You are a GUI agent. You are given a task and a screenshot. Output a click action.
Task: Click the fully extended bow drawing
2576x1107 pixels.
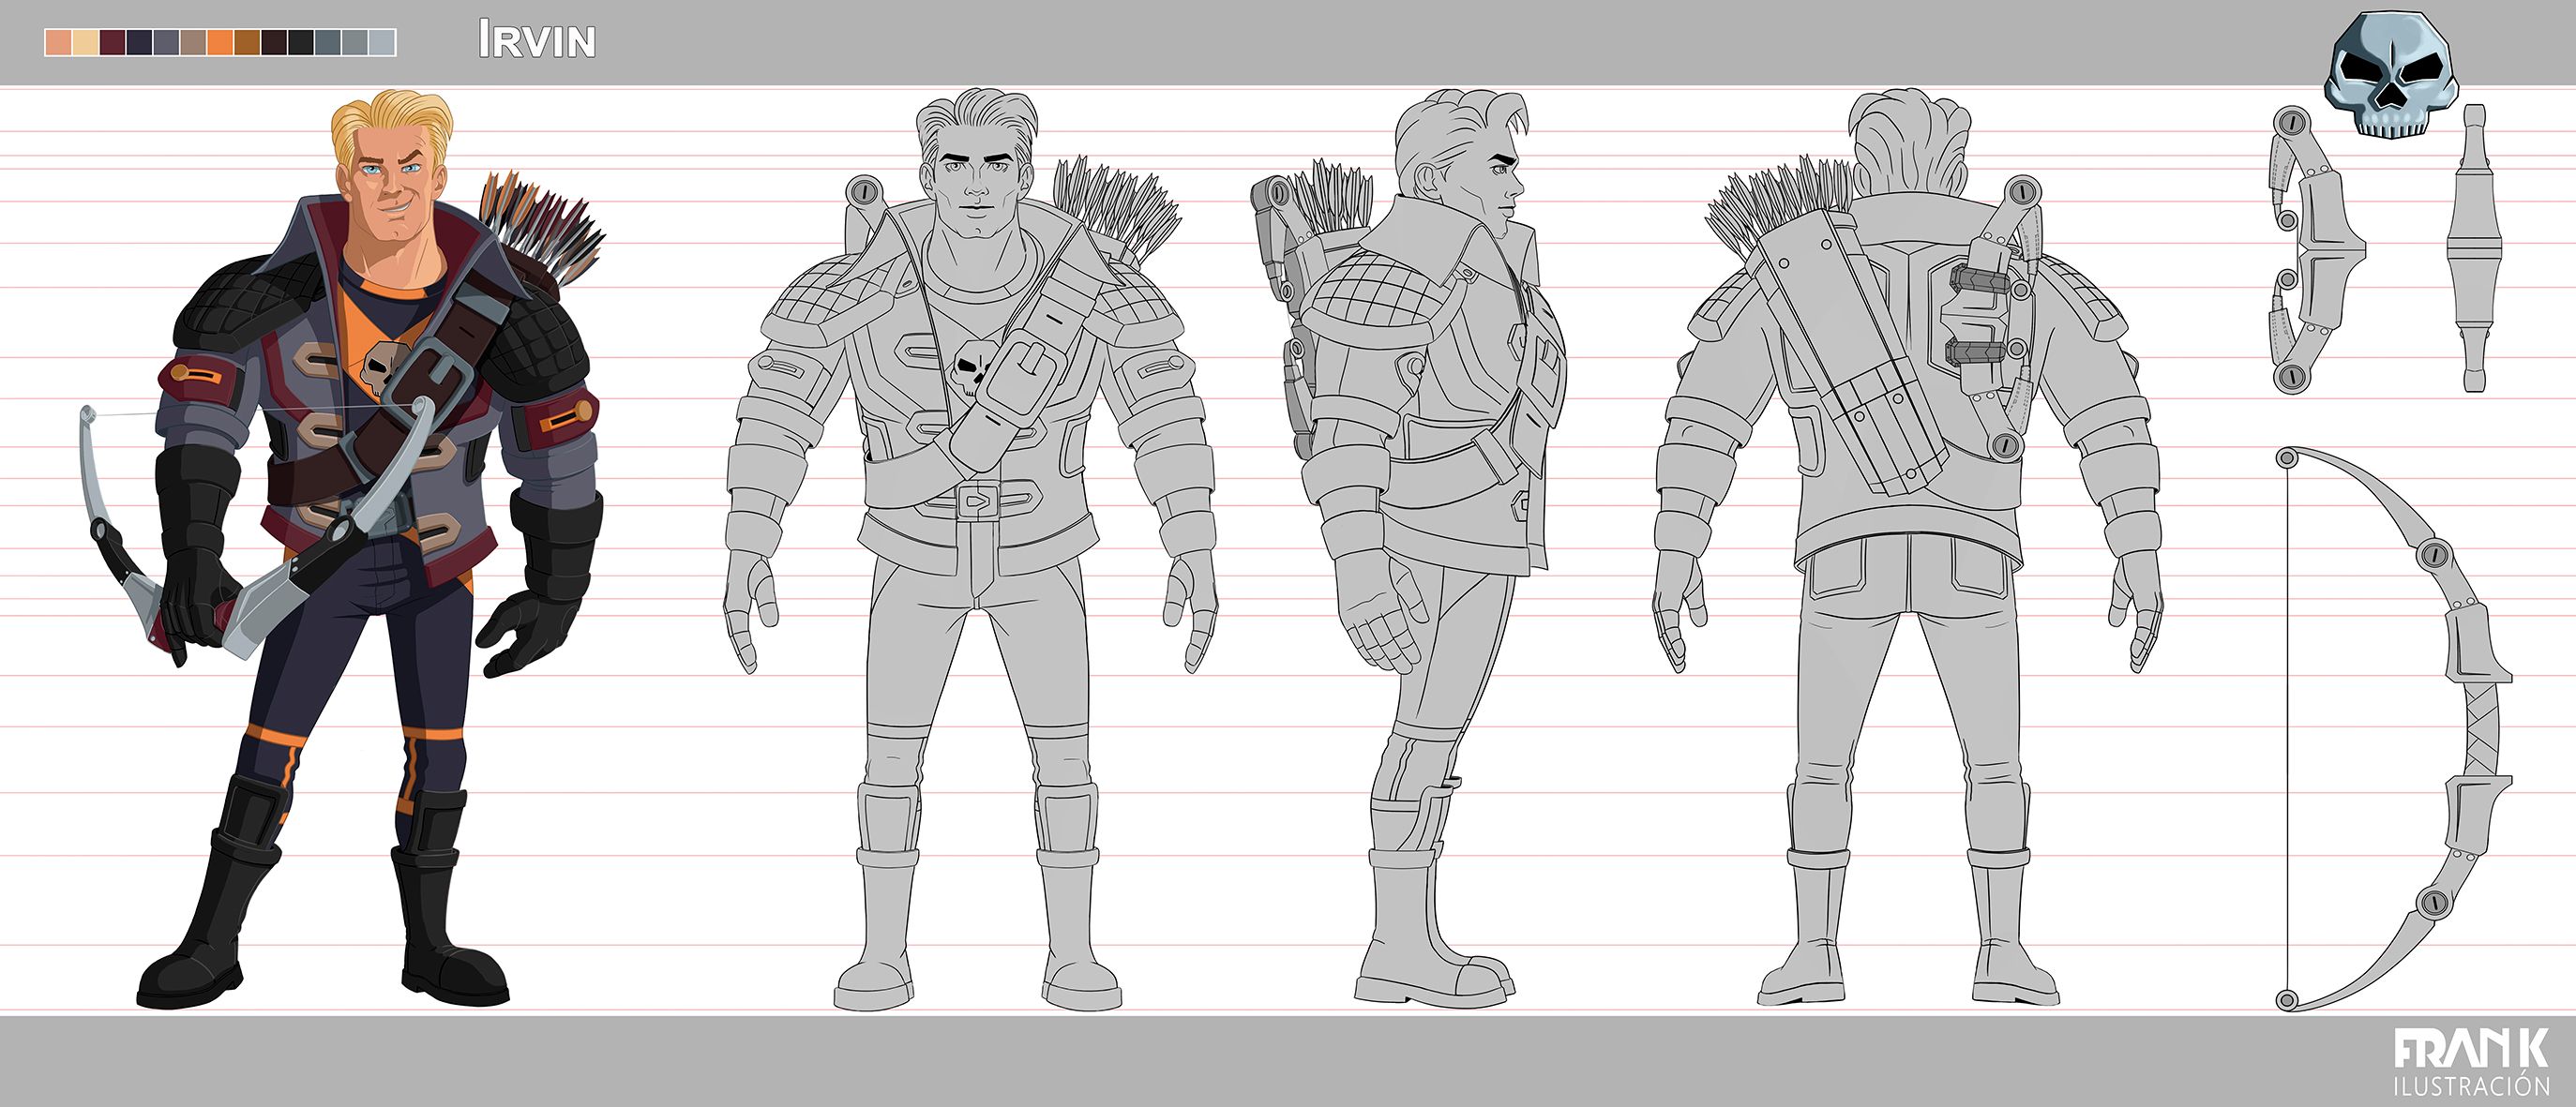[2393, 730]
